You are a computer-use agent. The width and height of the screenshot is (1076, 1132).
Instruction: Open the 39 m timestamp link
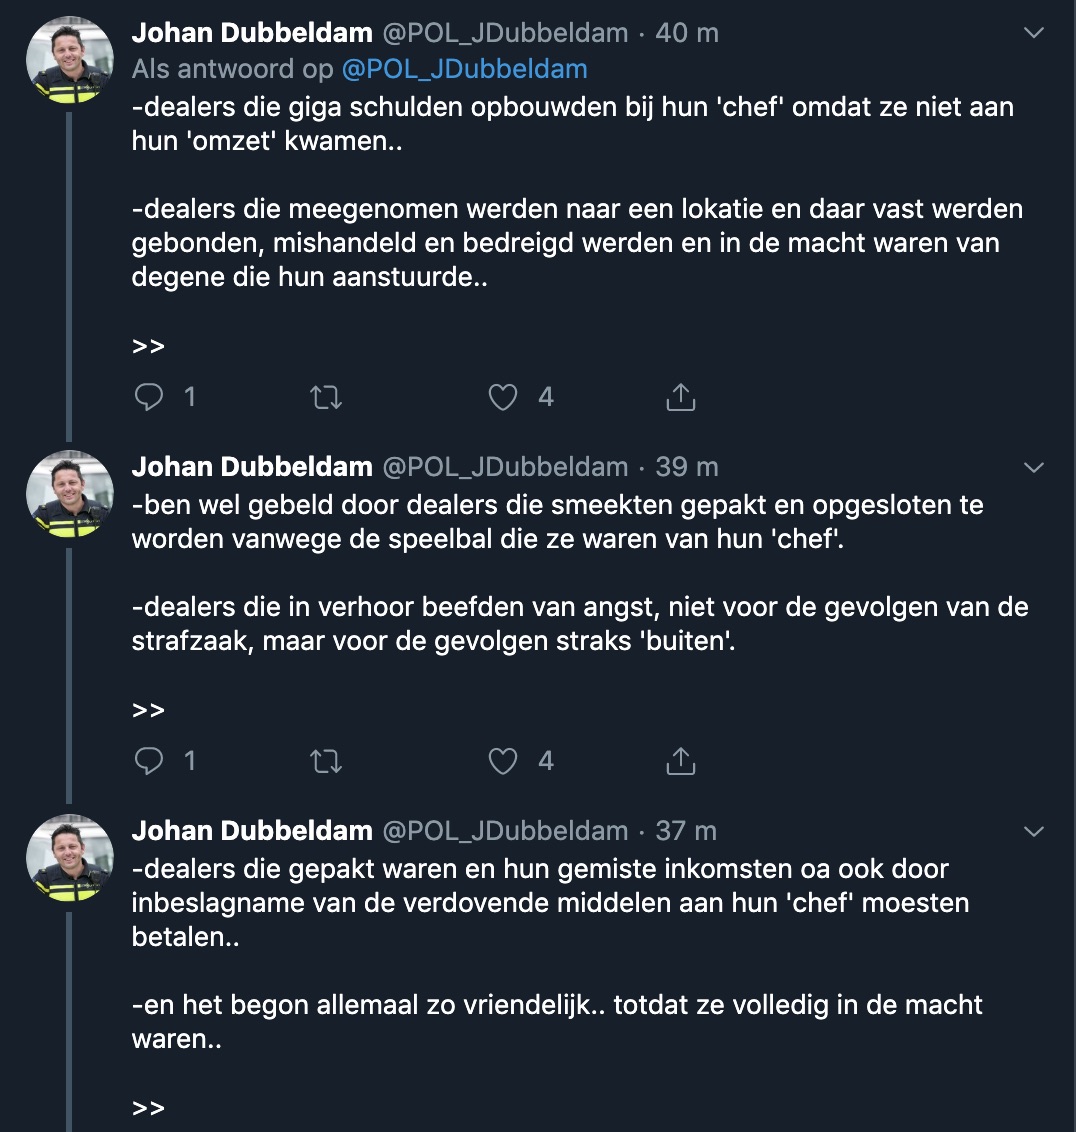[687, 467]
